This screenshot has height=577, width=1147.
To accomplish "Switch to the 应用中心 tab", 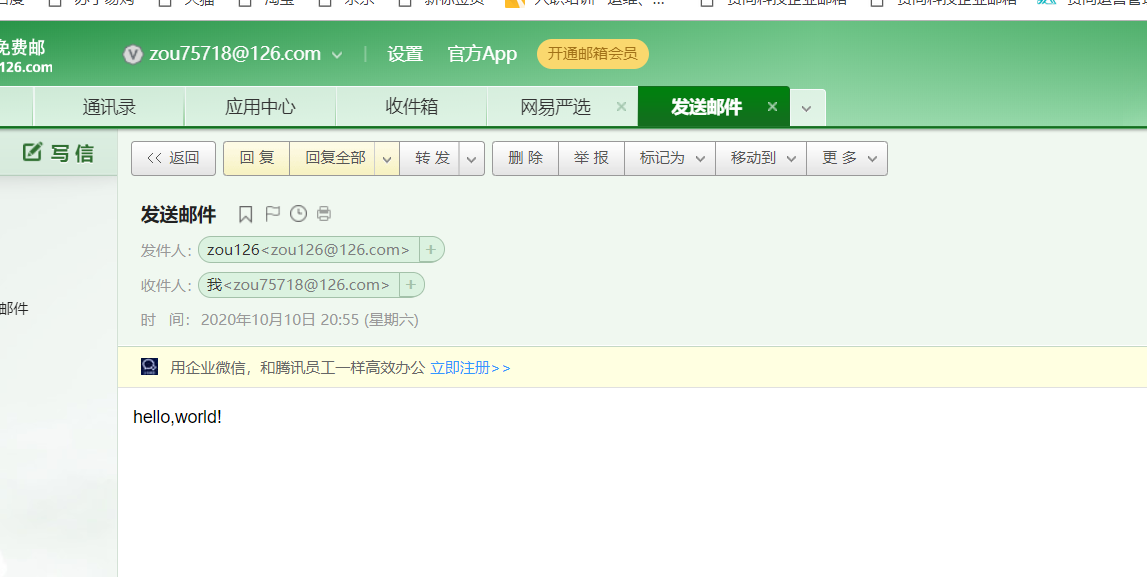I will point(260,107).
